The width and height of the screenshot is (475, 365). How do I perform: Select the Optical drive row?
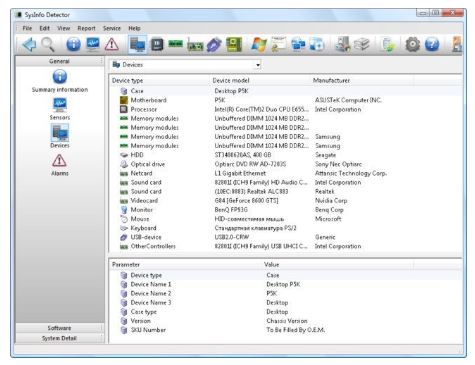point(285,164)
